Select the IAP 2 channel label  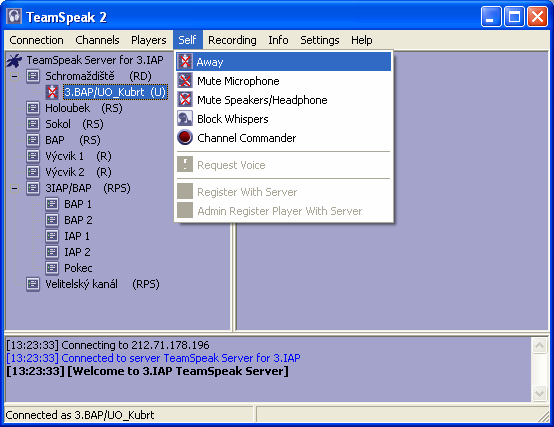coord(77,252)
